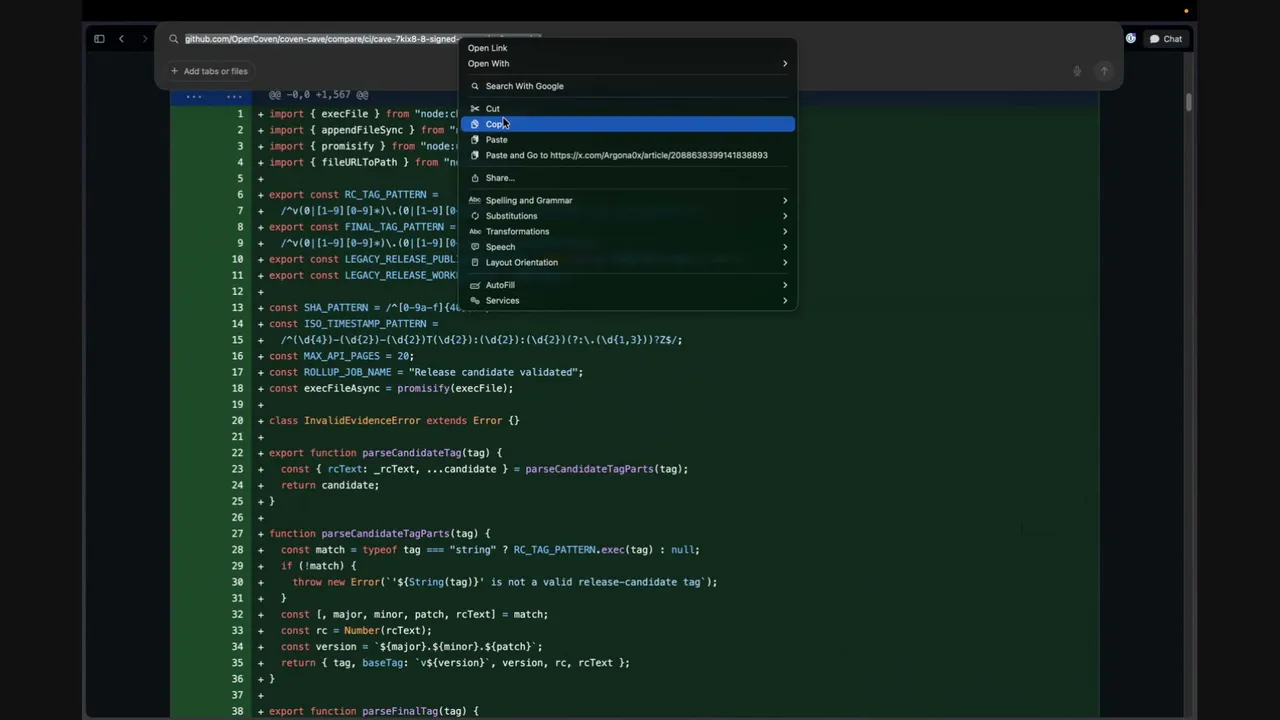Screen dimensions: 1280x720
Task: Click the hunk header @@ -0,0 +1,567 @@
Action: click(317, 95)
